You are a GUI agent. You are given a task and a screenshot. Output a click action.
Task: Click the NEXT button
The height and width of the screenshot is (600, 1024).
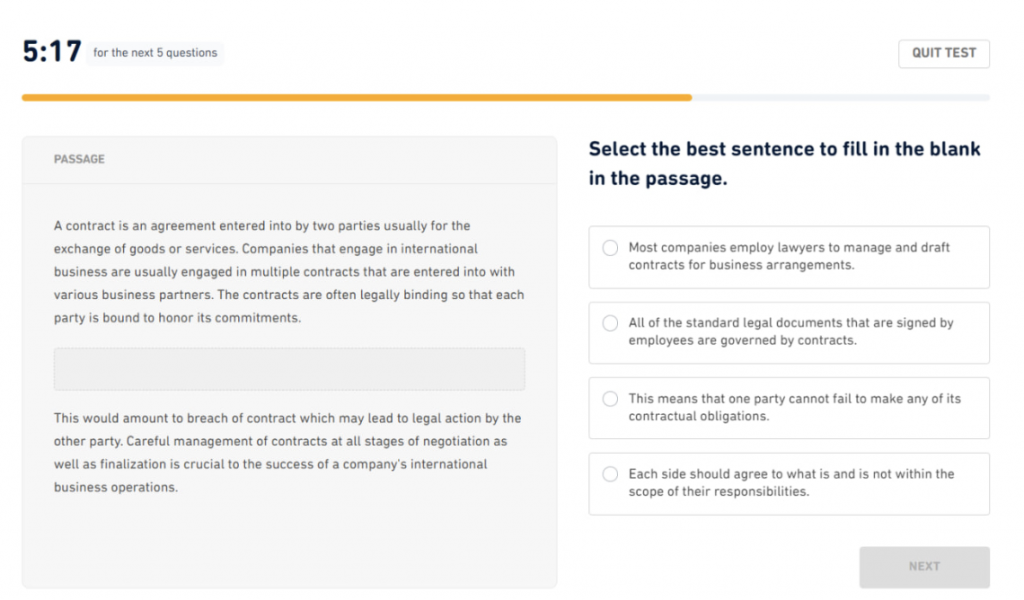tap(924, 567)
